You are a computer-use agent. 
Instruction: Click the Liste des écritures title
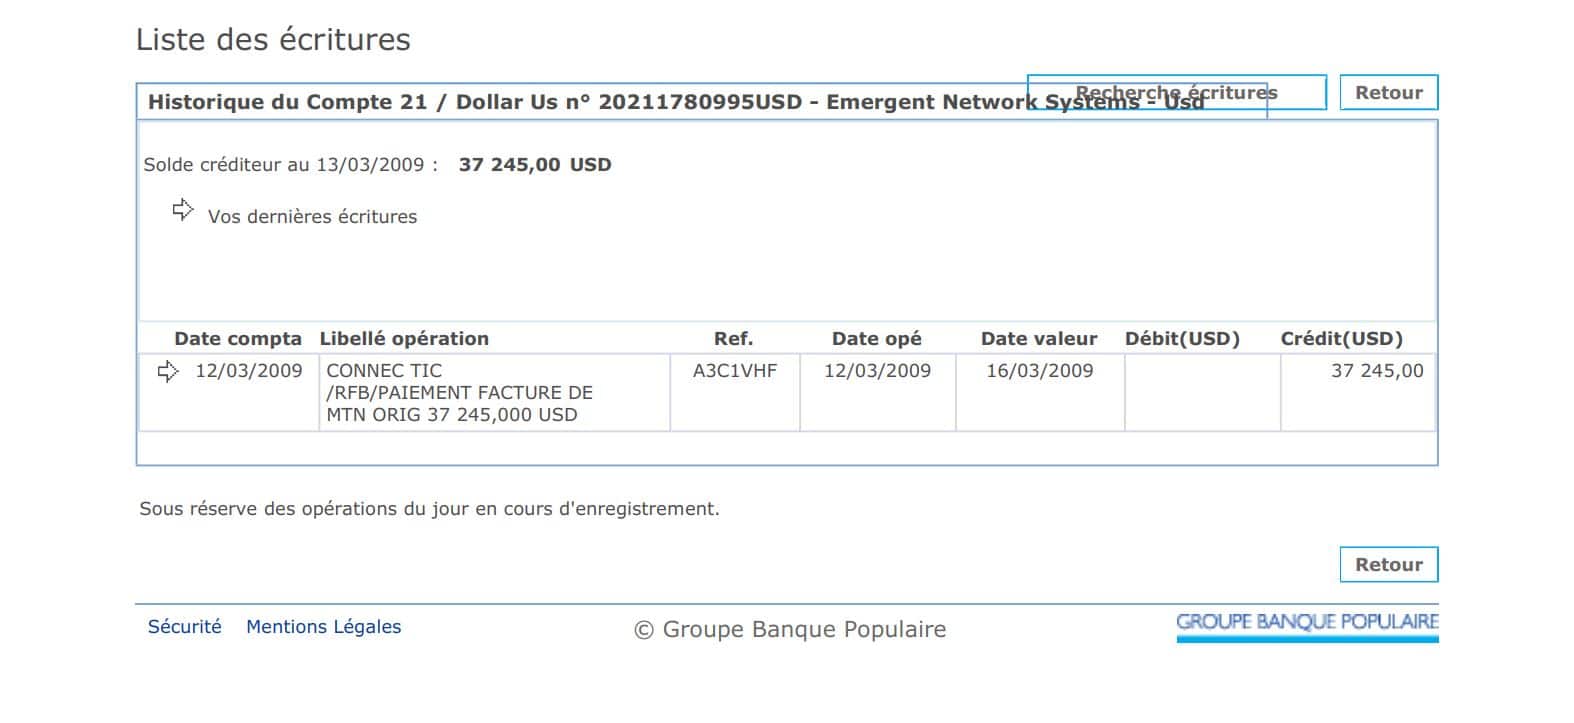[x=273, y=39]
